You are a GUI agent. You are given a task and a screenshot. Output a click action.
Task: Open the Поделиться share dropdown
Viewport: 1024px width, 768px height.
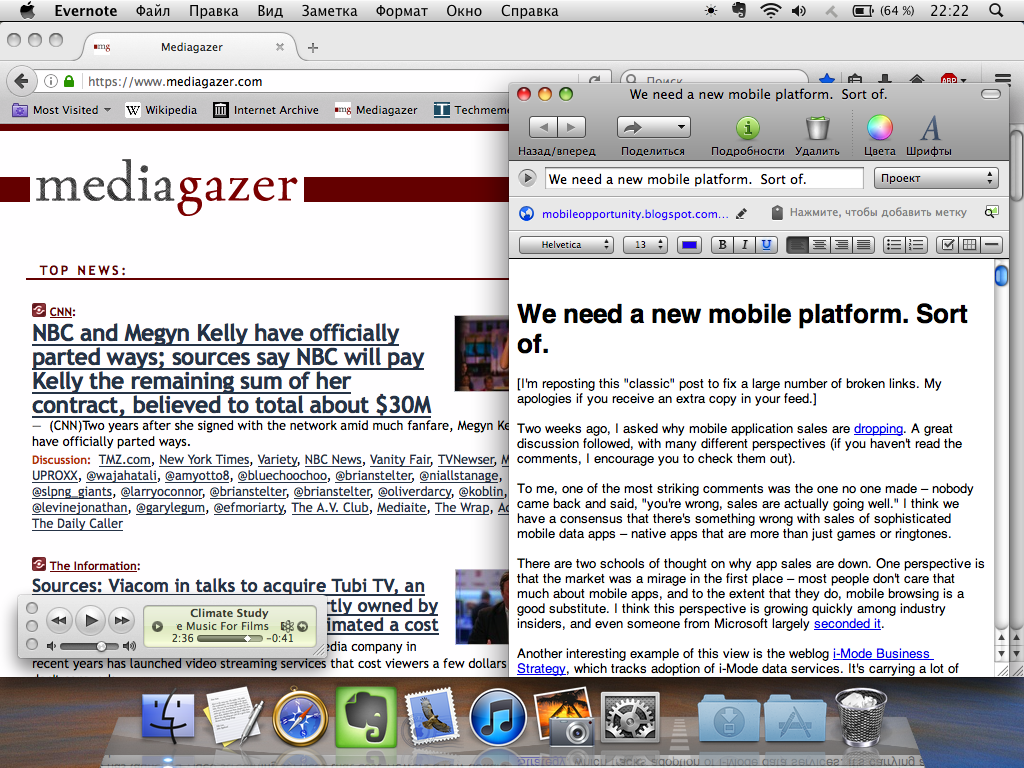pos(654,127)
